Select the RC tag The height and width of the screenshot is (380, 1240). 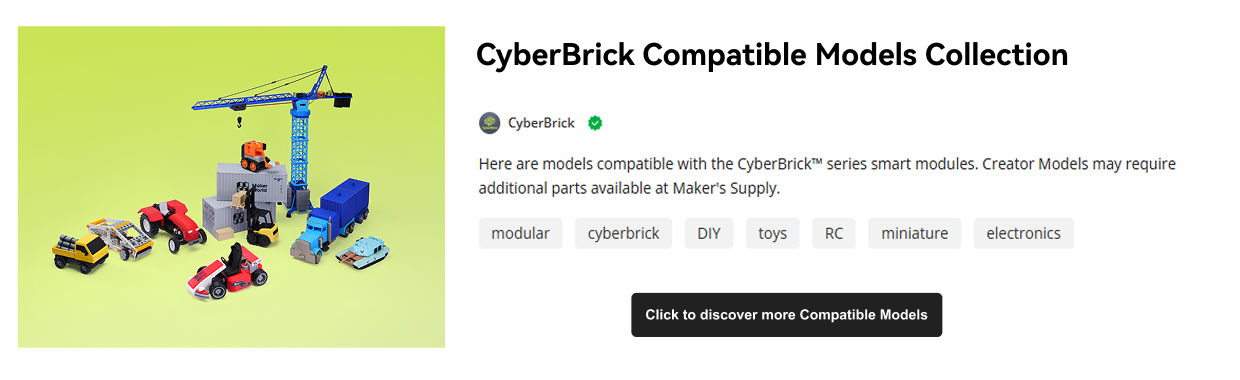[834, 233]
